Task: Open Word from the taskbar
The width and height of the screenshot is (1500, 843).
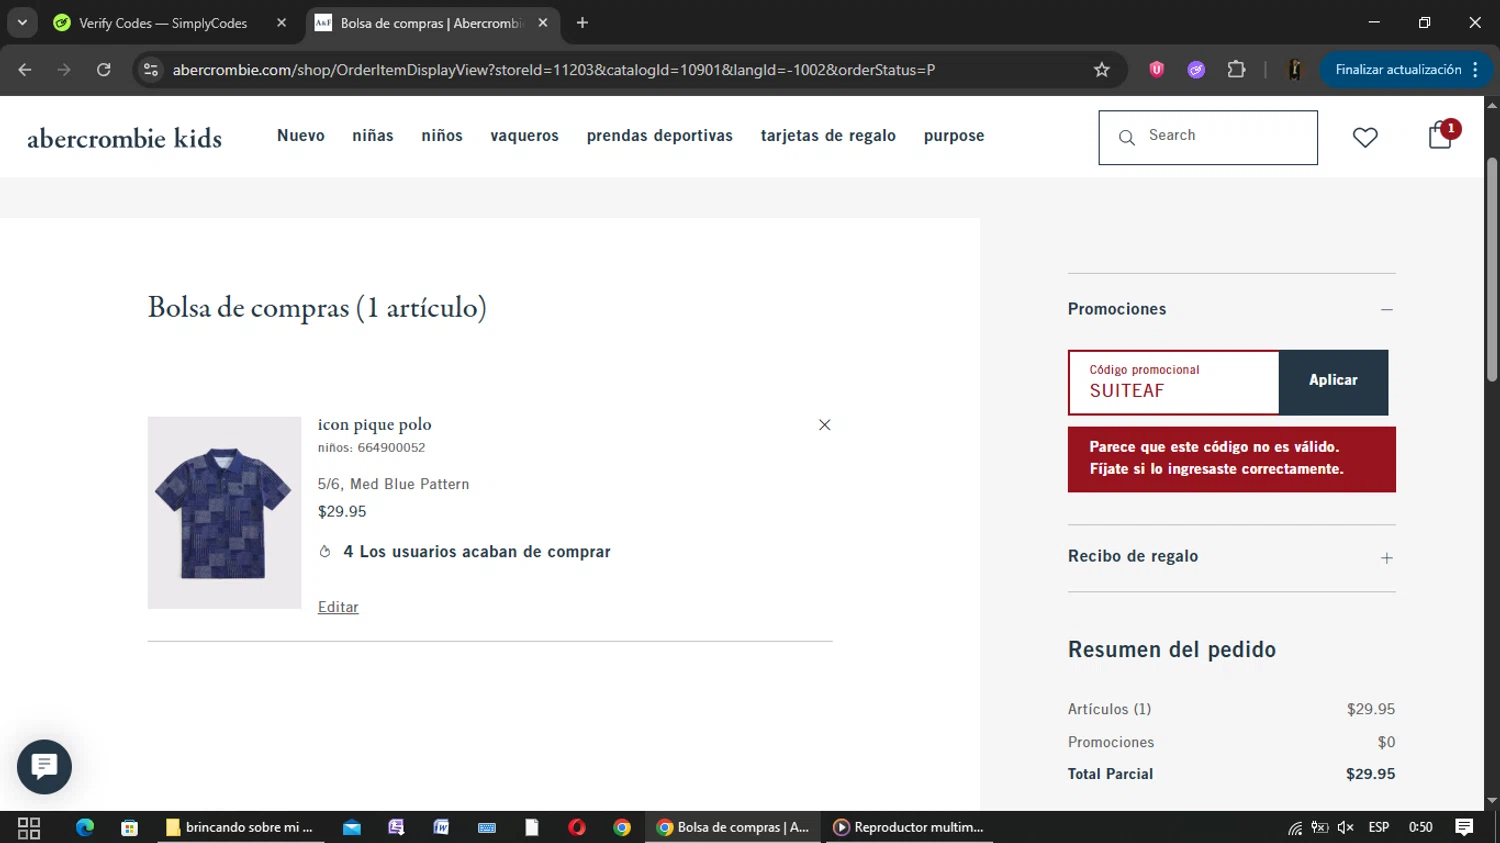Action: click(x=441, y=827)
